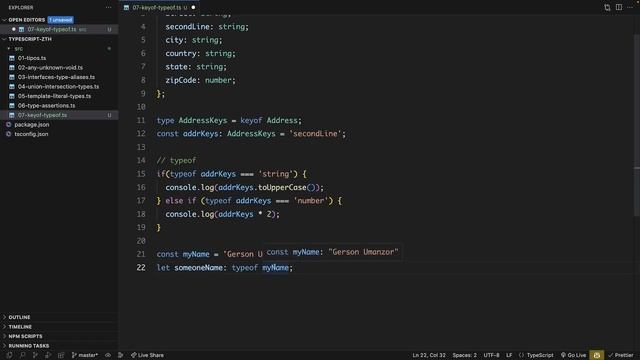
Task: Click the '// typeof' comment
Action: point(176,160)
